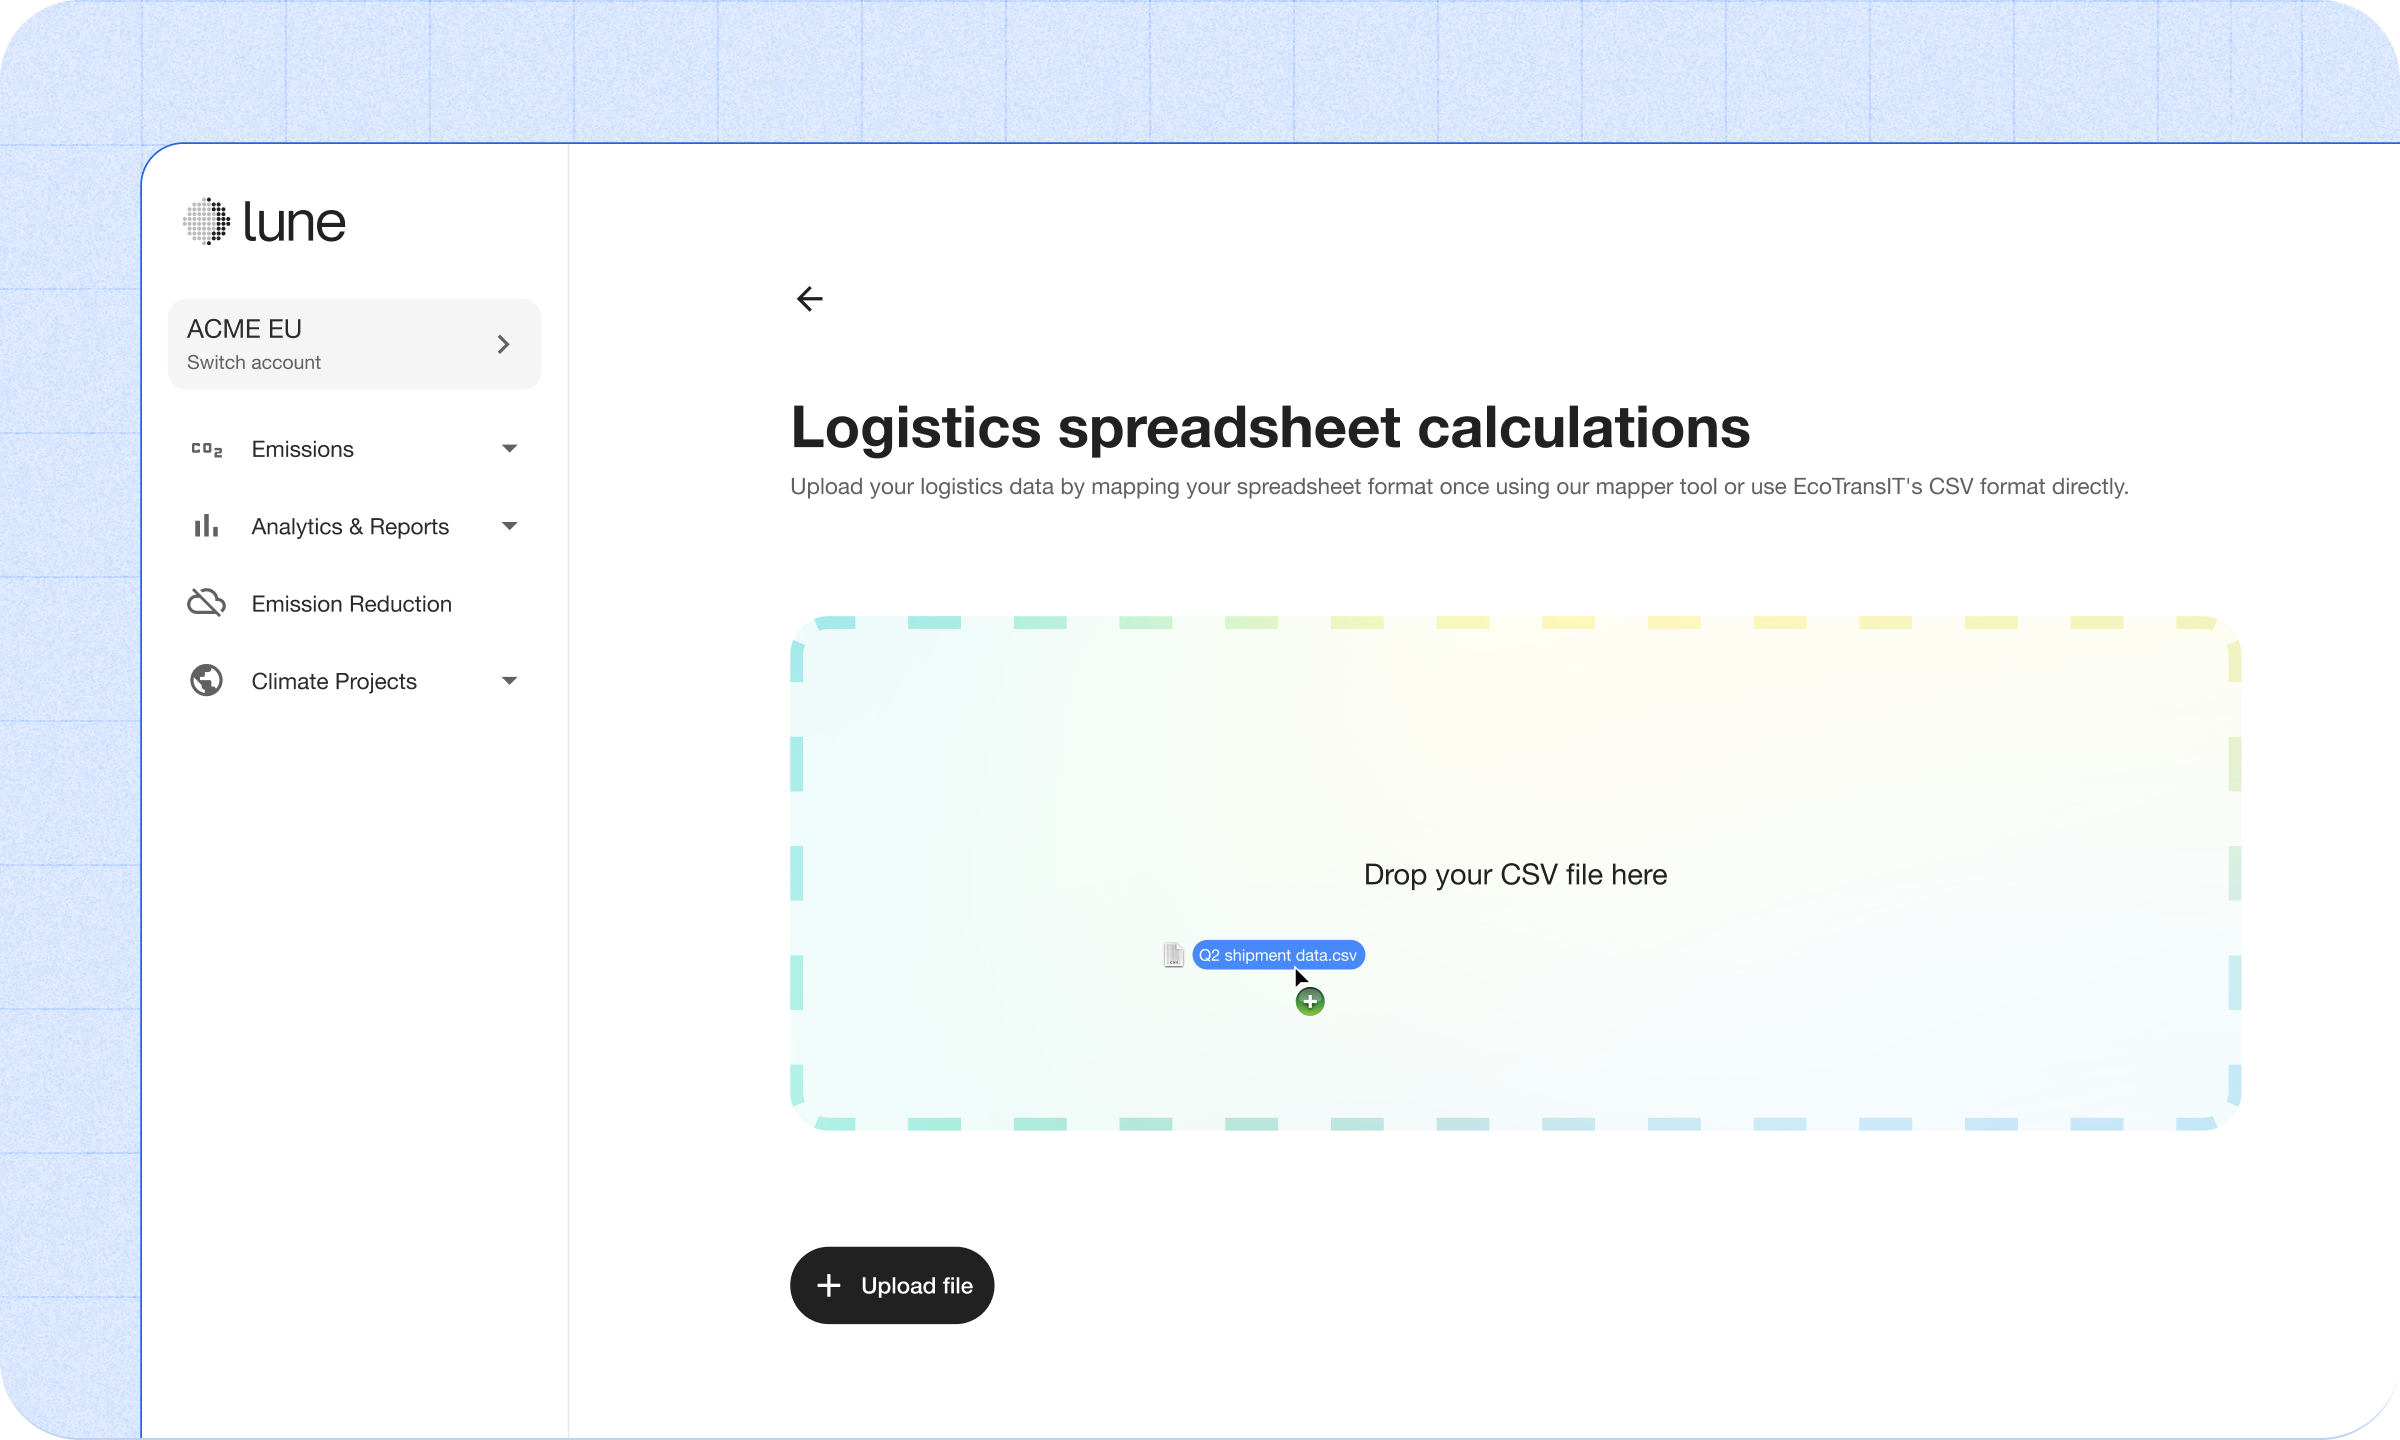Click the green plus badge under the dragged file
This screenshot has height=1440, width=2400.
tap(1310, 1000)
